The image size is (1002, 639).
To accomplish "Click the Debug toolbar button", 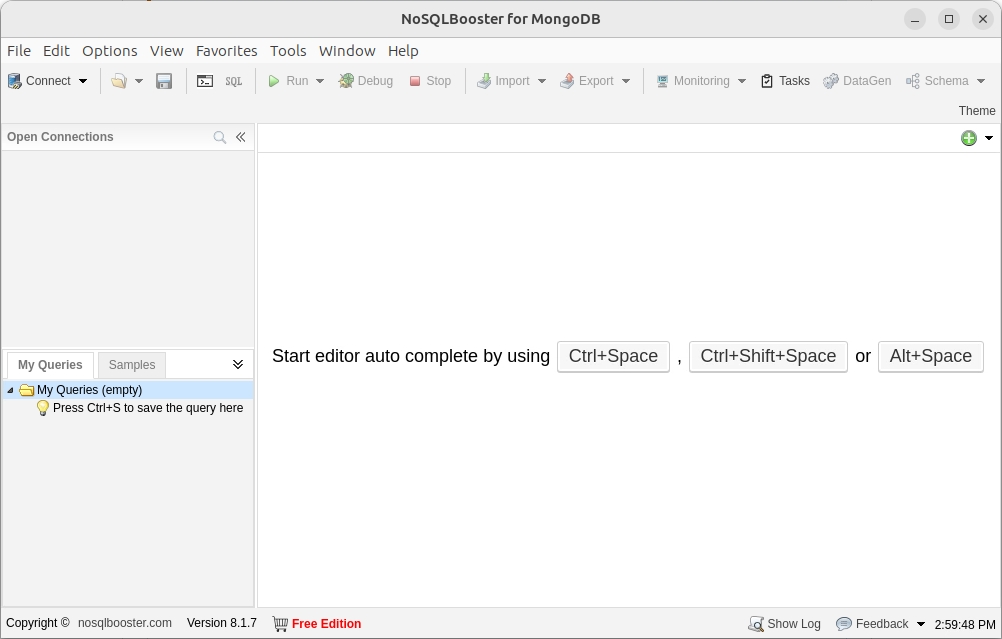I will [365, 81].
